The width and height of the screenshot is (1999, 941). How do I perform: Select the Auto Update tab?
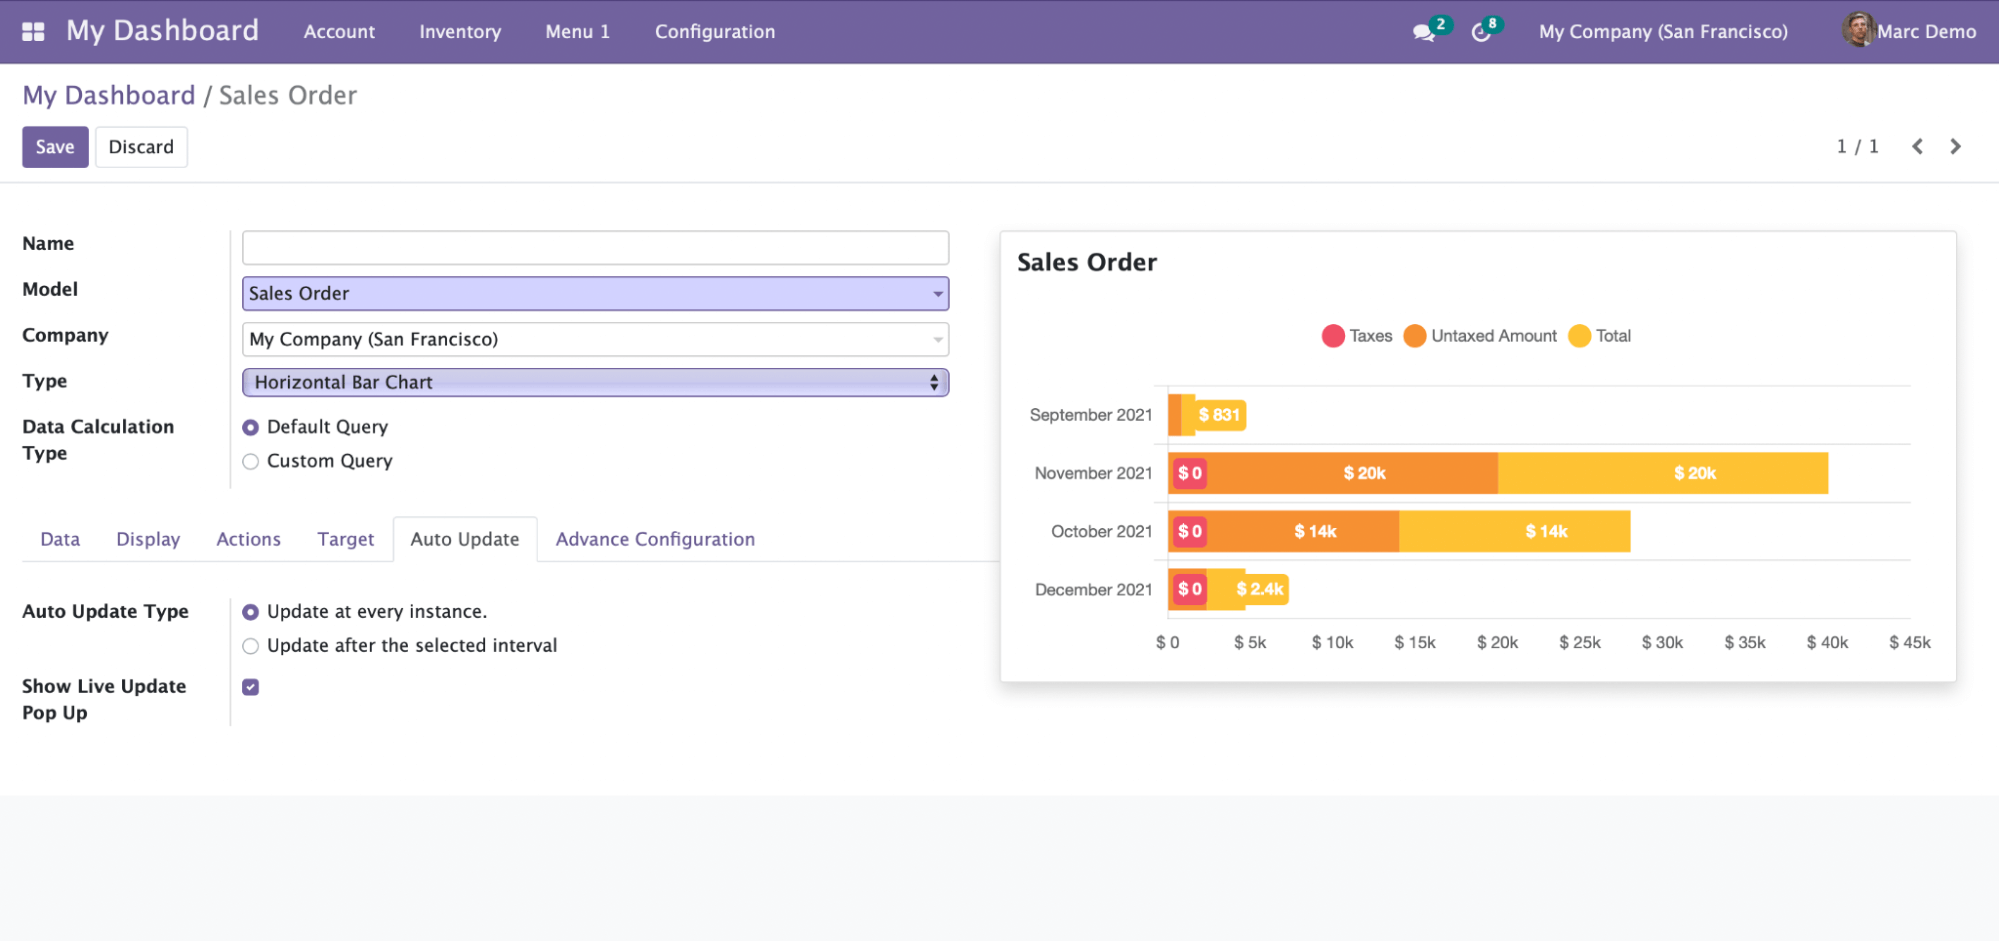465,539
